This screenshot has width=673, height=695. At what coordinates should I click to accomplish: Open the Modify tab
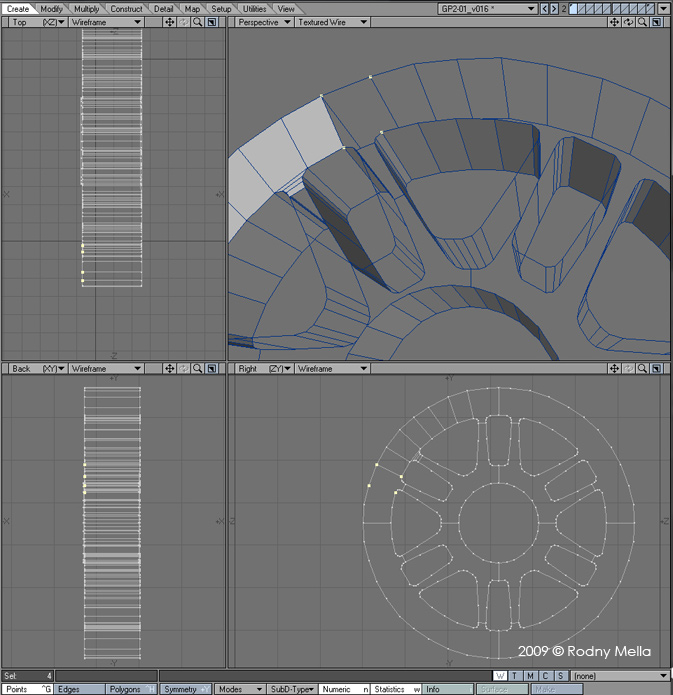pyautogui.click(x=51, y=9)
